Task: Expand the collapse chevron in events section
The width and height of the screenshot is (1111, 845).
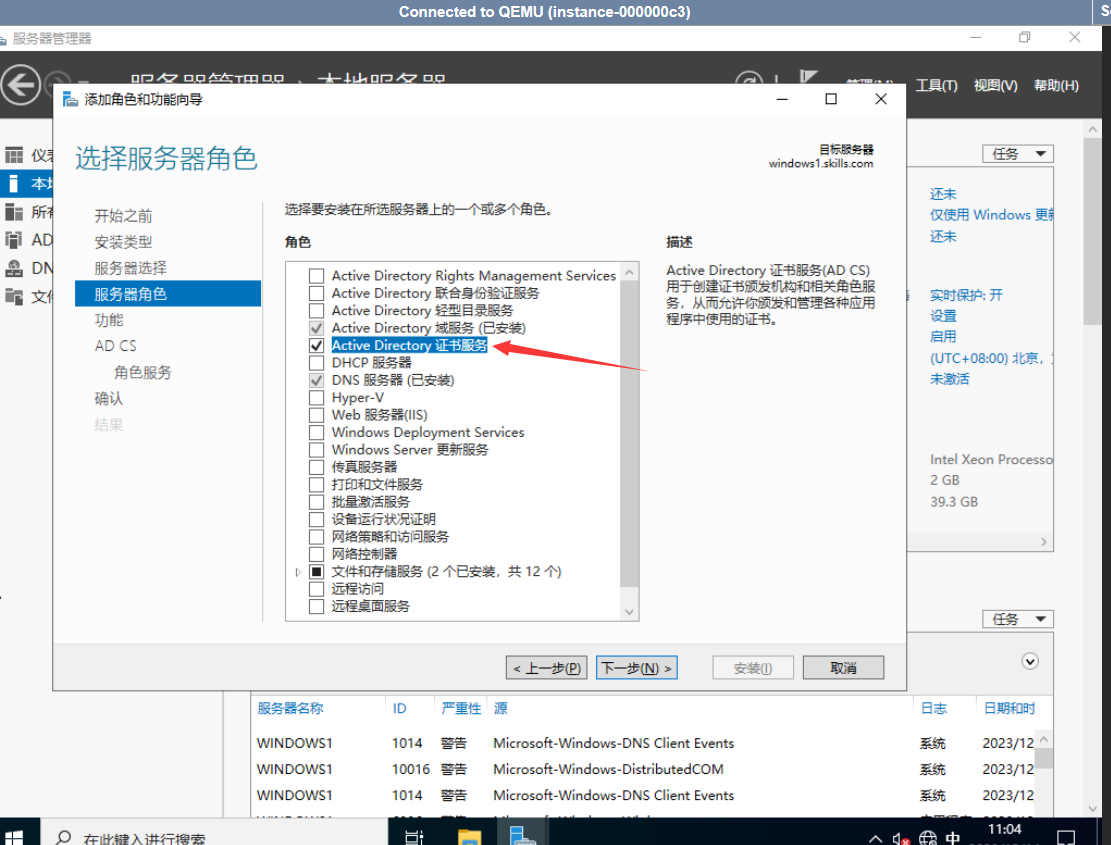Action: click(x=1030, y=661)
